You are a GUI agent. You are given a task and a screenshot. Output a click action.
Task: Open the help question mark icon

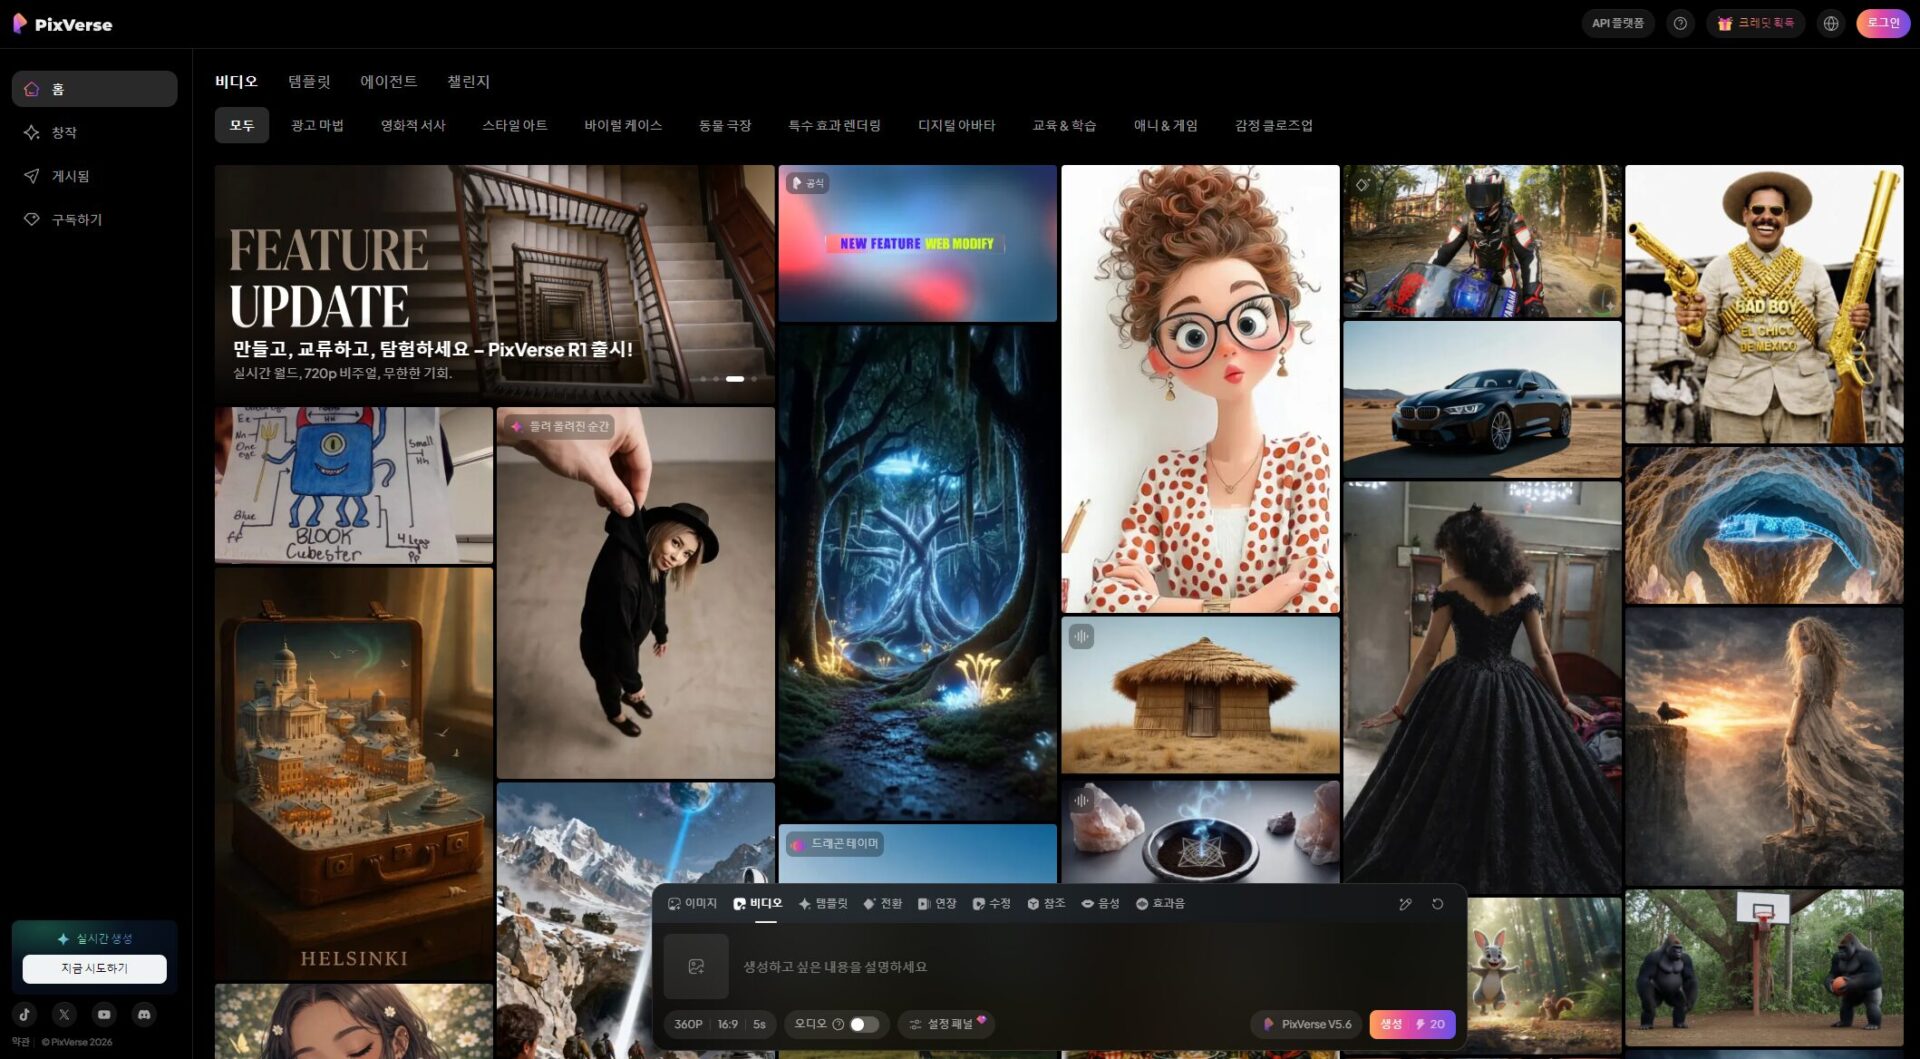coord(1680,24)
